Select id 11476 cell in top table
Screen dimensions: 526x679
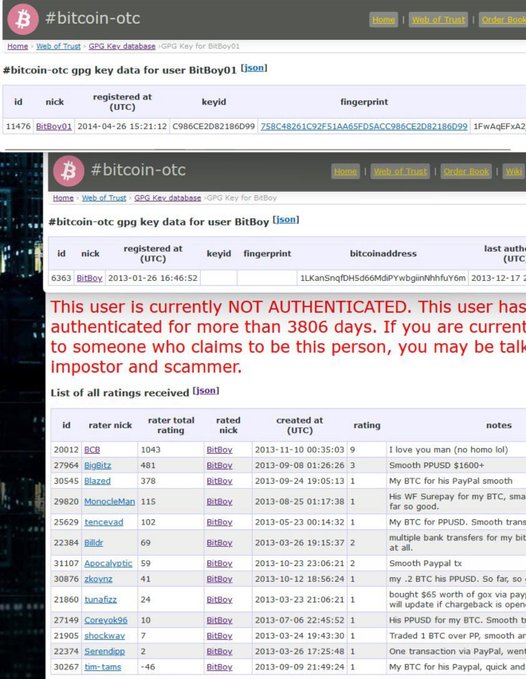[18, 126]
